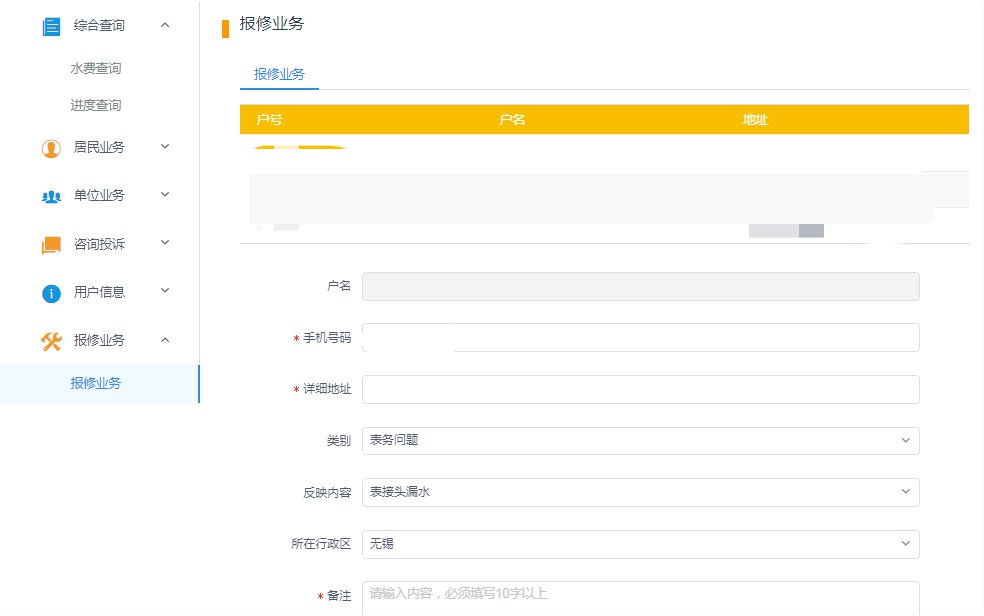Click the 手机号码 input field
984x616 pixels.
[641, 337]
